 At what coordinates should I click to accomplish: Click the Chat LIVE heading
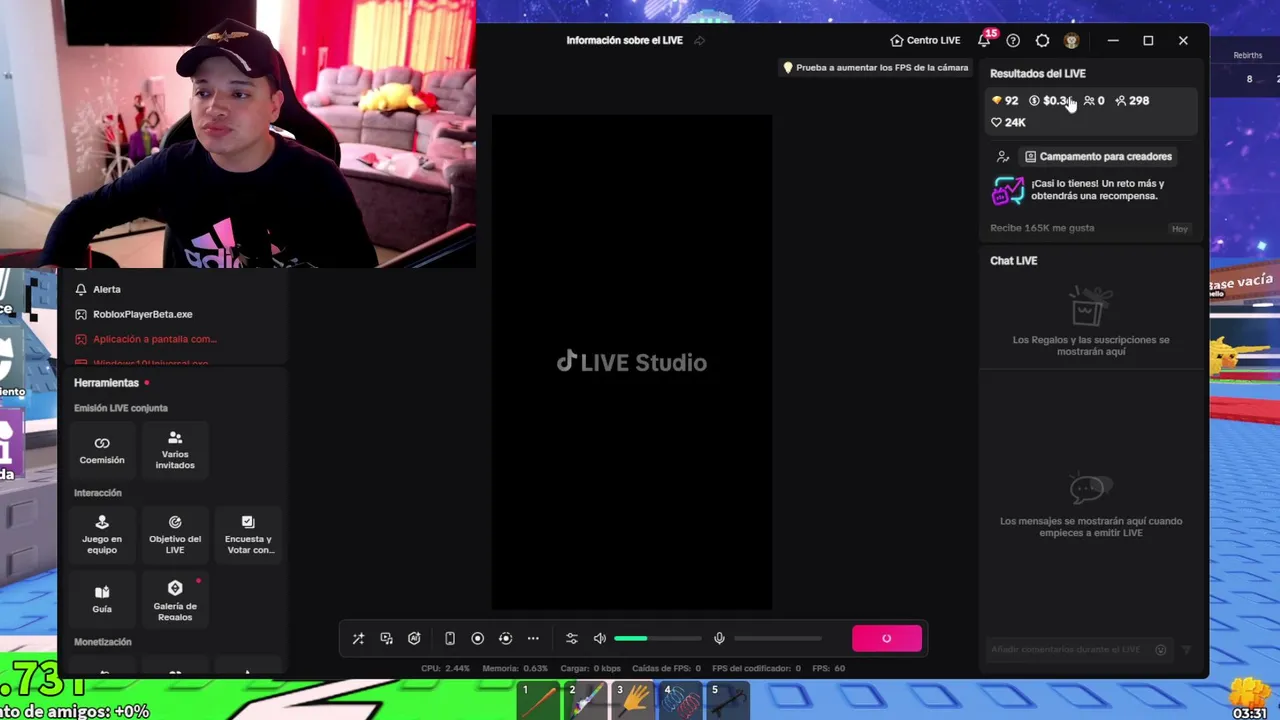[1013, 261]
